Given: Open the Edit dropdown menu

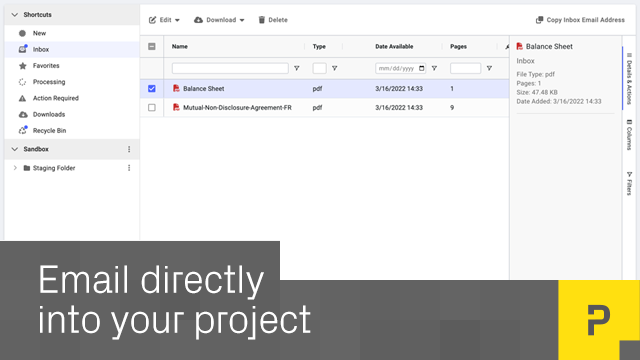Looking at the screenshot, I should pos(164,20).
